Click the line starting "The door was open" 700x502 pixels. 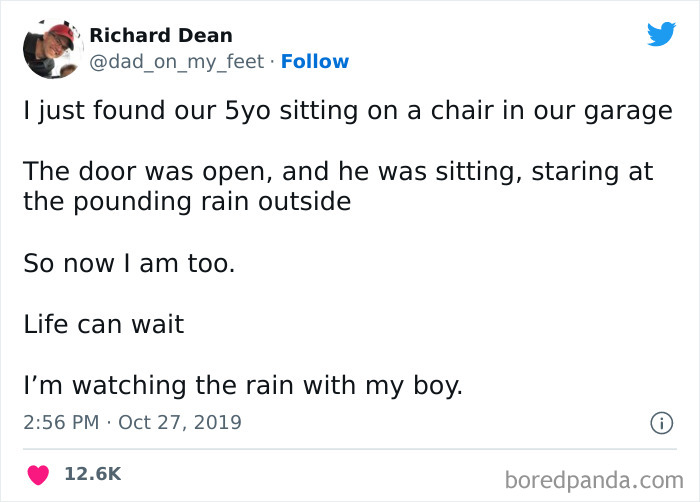338,171
